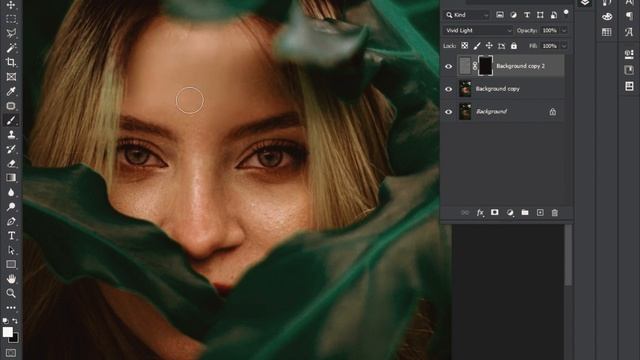640x360 pixels.
Task: Select the Brush tool
Action: tap(11, 120)
